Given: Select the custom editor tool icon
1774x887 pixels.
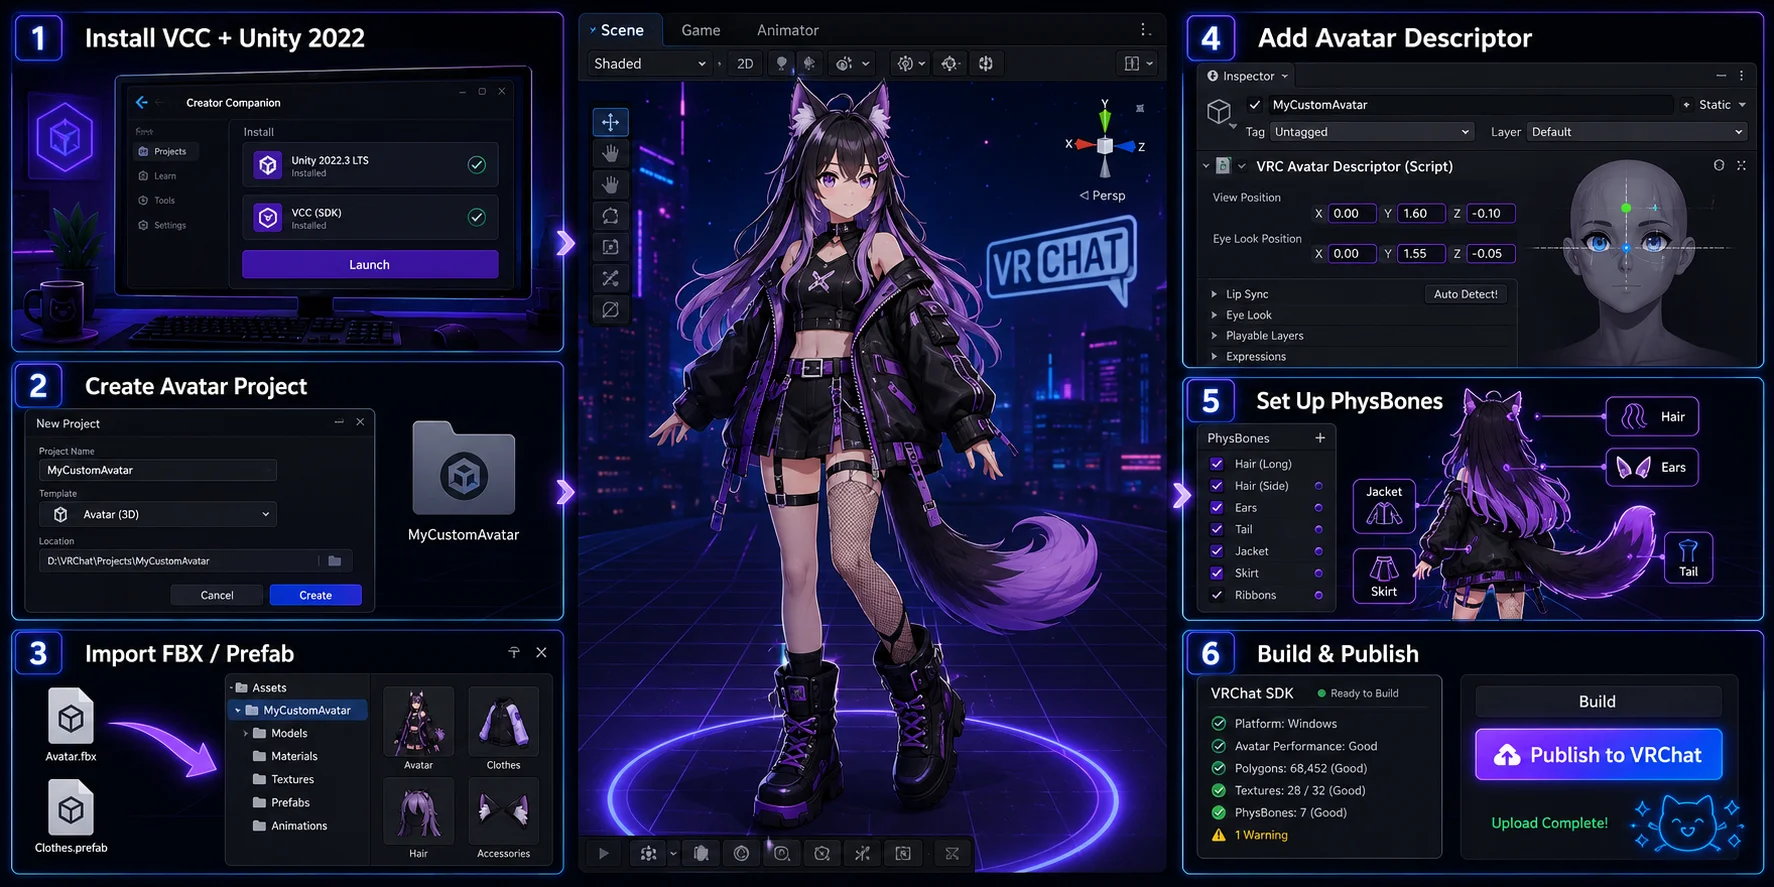Looking at the screenshot, I should click(x=610, y=310).
